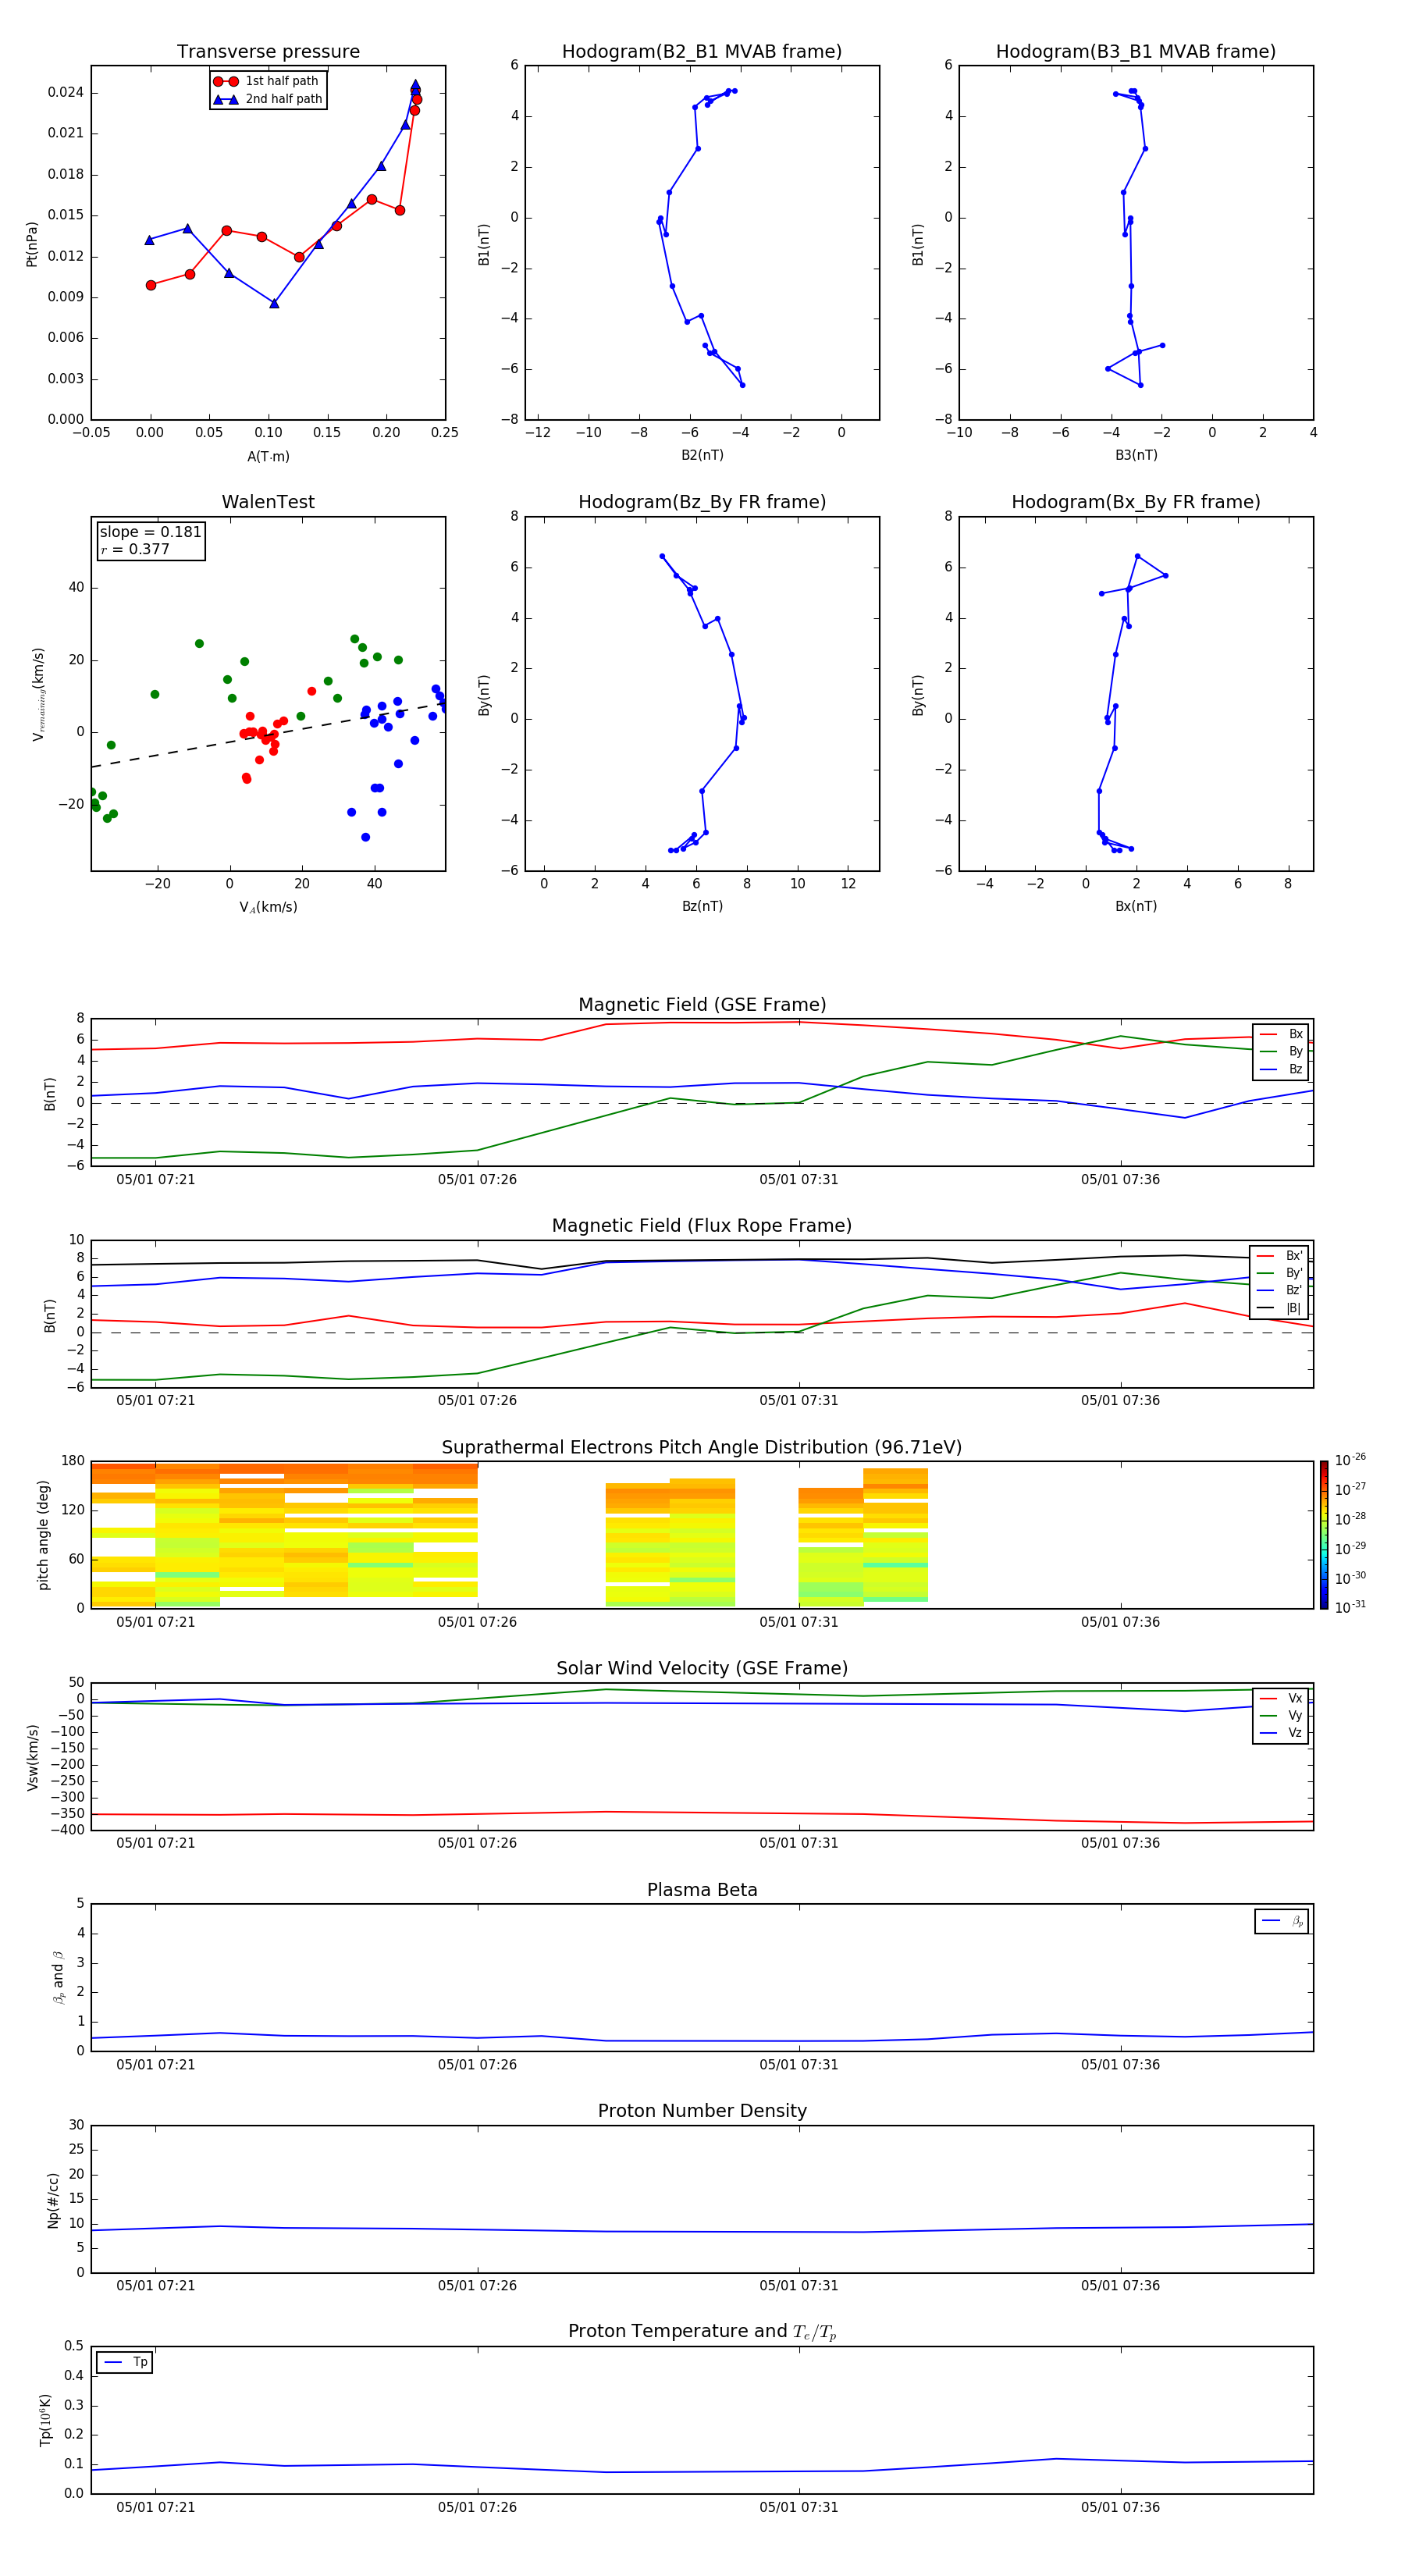Click the Suprathermal Electrons Pitch Angle Distribution title
The width and height of the screenshot is (1405, 2576).
point(702,1448)
